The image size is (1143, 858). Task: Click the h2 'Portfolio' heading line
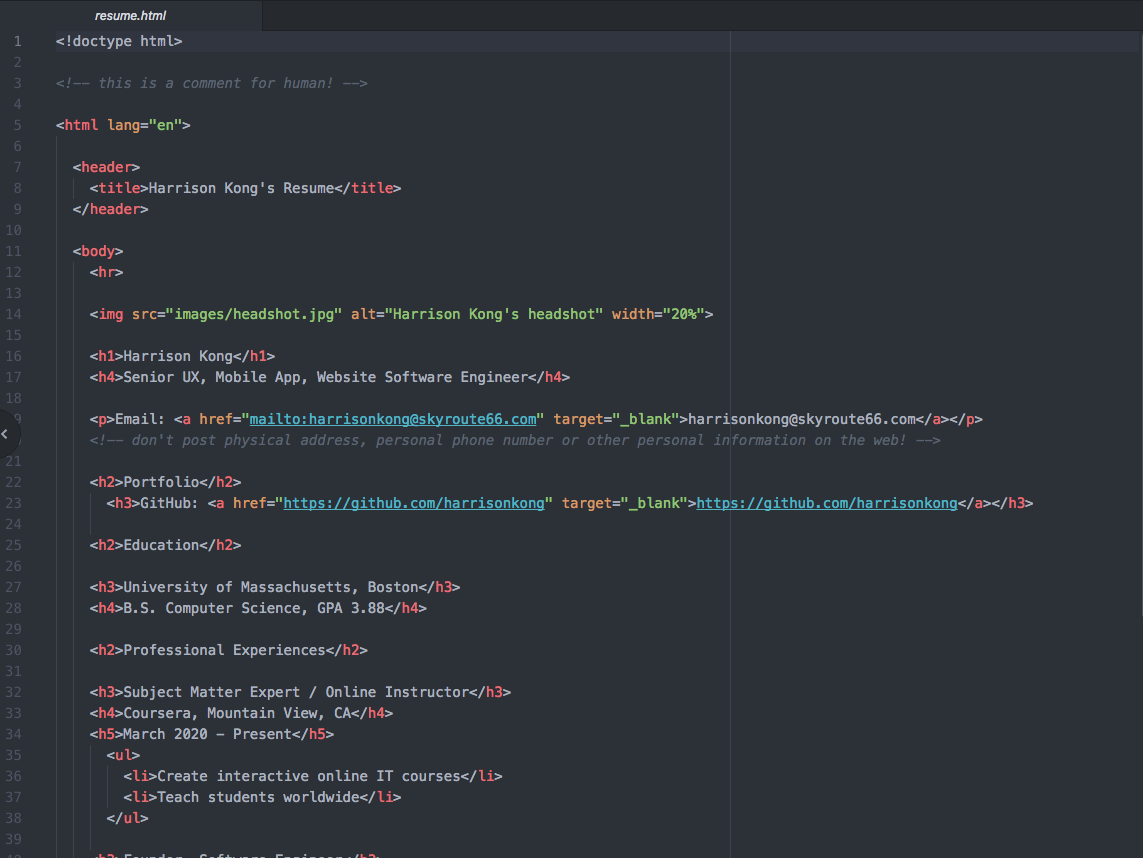tap(165, 482)
